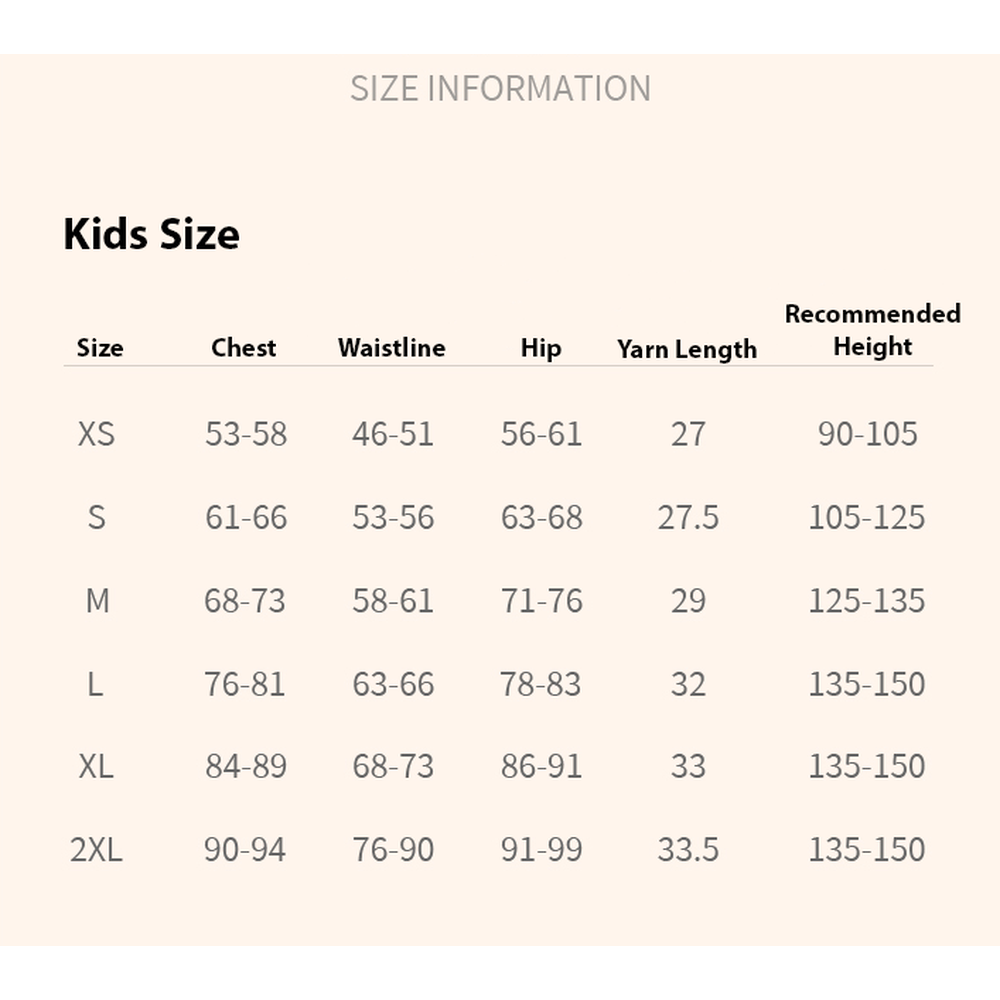The height and width of the screenshot is (1000, 1000).
Task: Click the Yarn Length column header
Action: pyautogui.click(x=687, y=349)
